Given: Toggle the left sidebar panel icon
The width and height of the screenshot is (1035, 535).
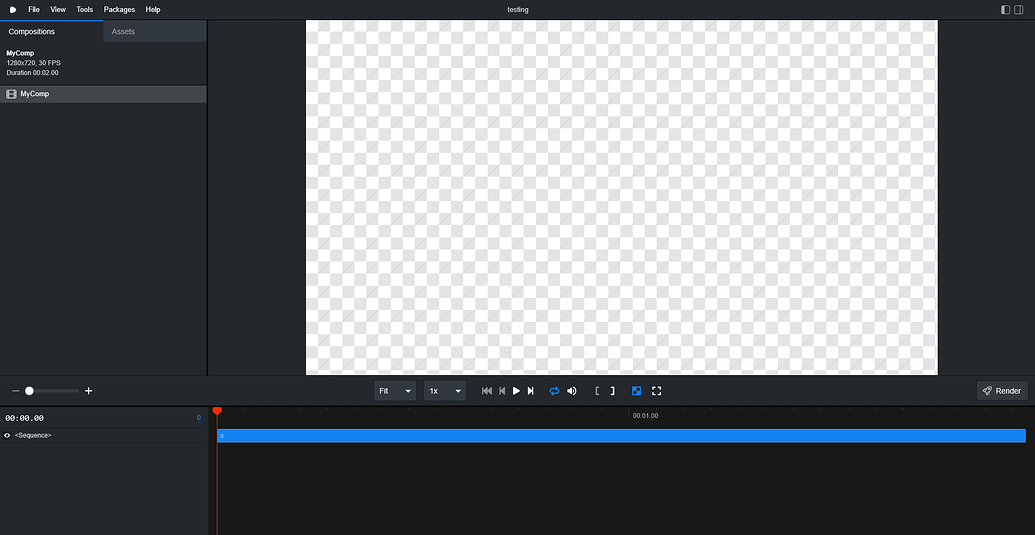Looking at the screenshot, I should pos(1006,10).
